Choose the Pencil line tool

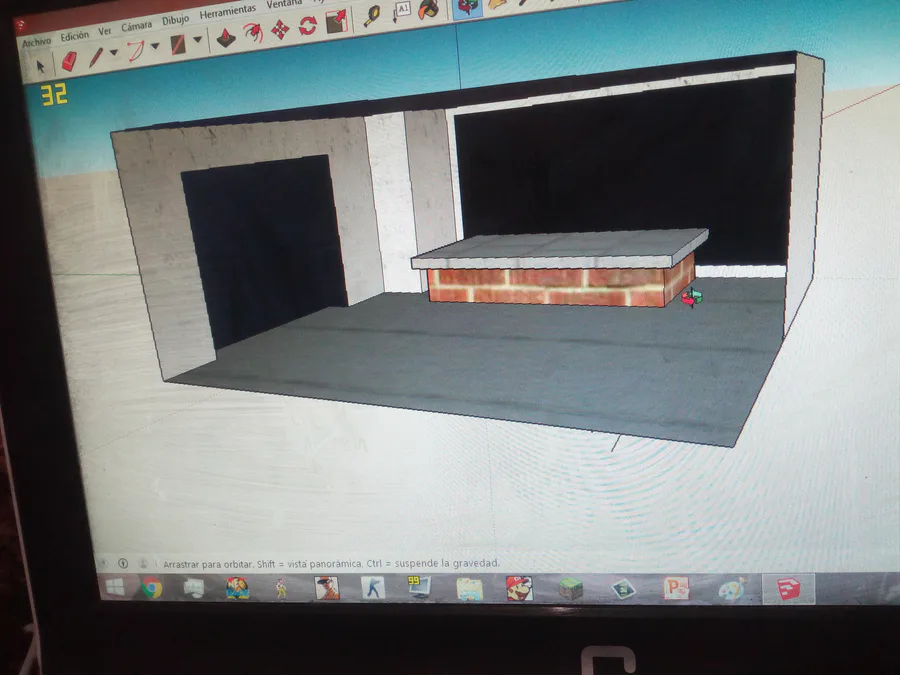(96, 57)
